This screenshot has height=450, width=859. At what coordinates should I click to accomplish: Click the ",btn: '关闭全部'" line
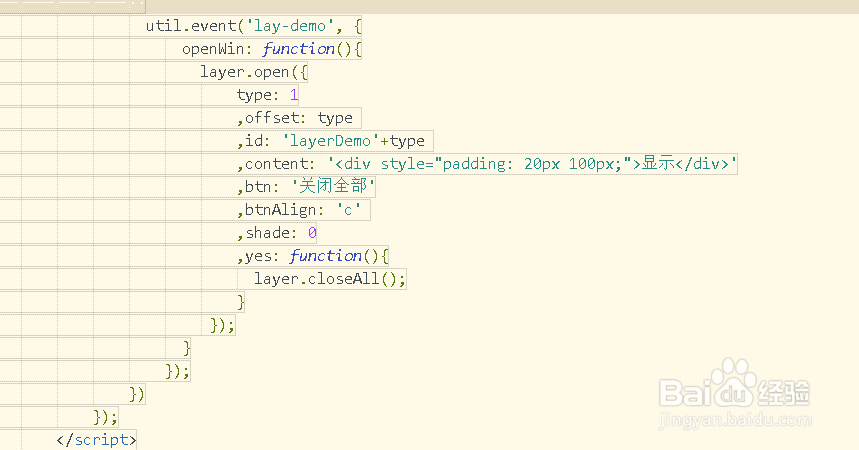coord(306,187)
